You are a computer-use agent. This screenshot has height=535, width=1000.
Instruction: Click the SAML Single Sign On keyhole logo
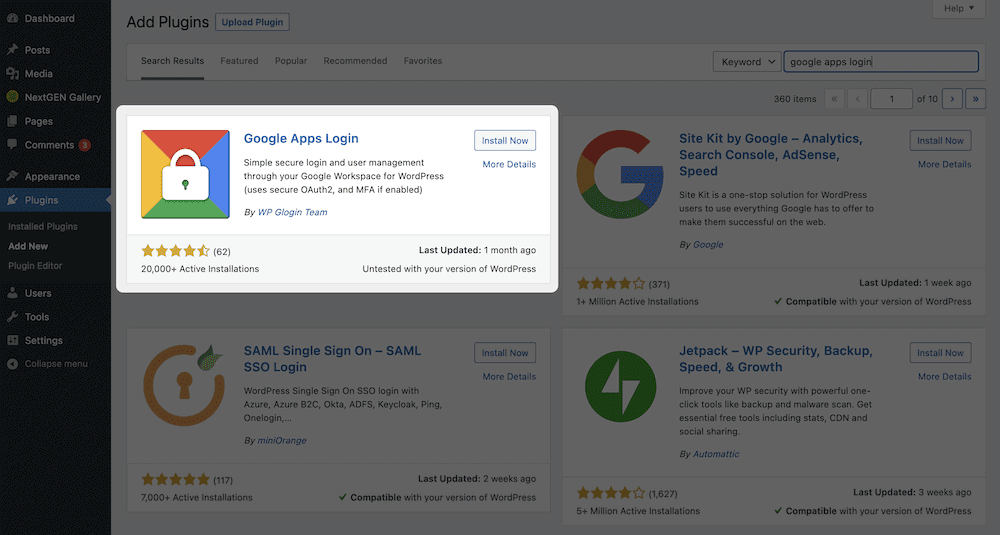click(185, 385)
